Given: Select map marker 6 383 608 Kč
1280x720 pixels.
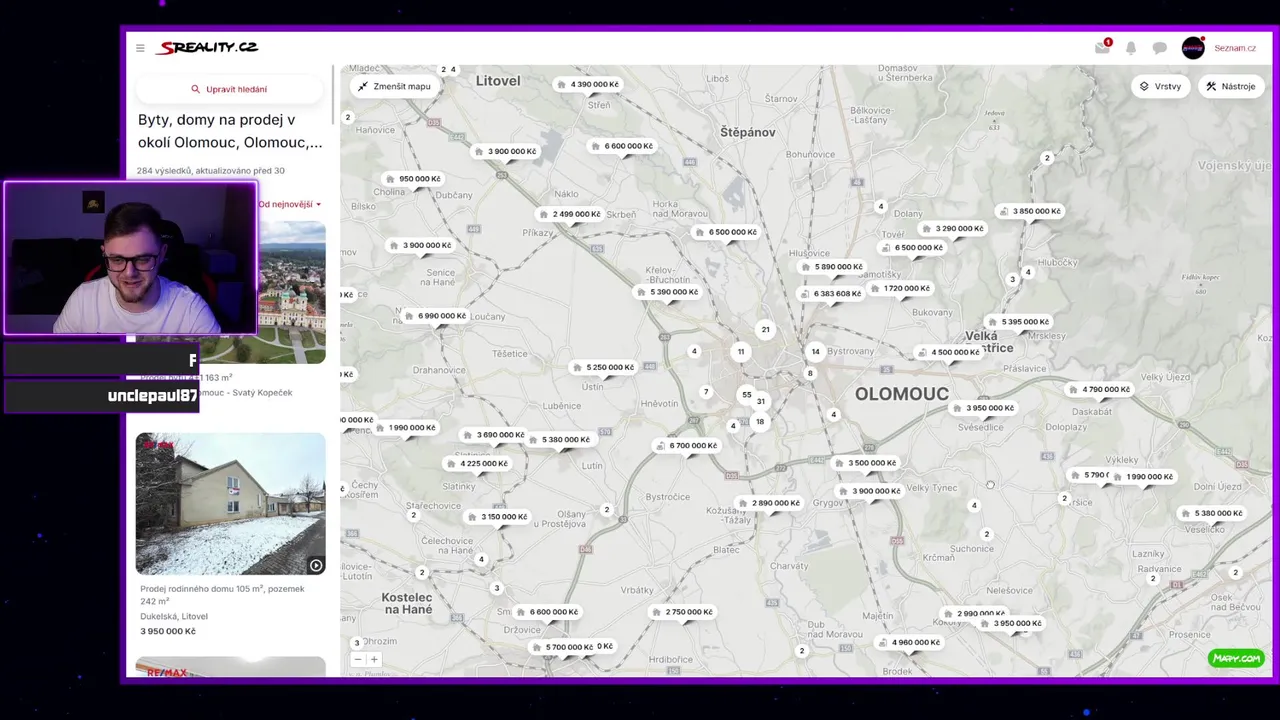Looking at the screenshot, I should coord(831,294).
